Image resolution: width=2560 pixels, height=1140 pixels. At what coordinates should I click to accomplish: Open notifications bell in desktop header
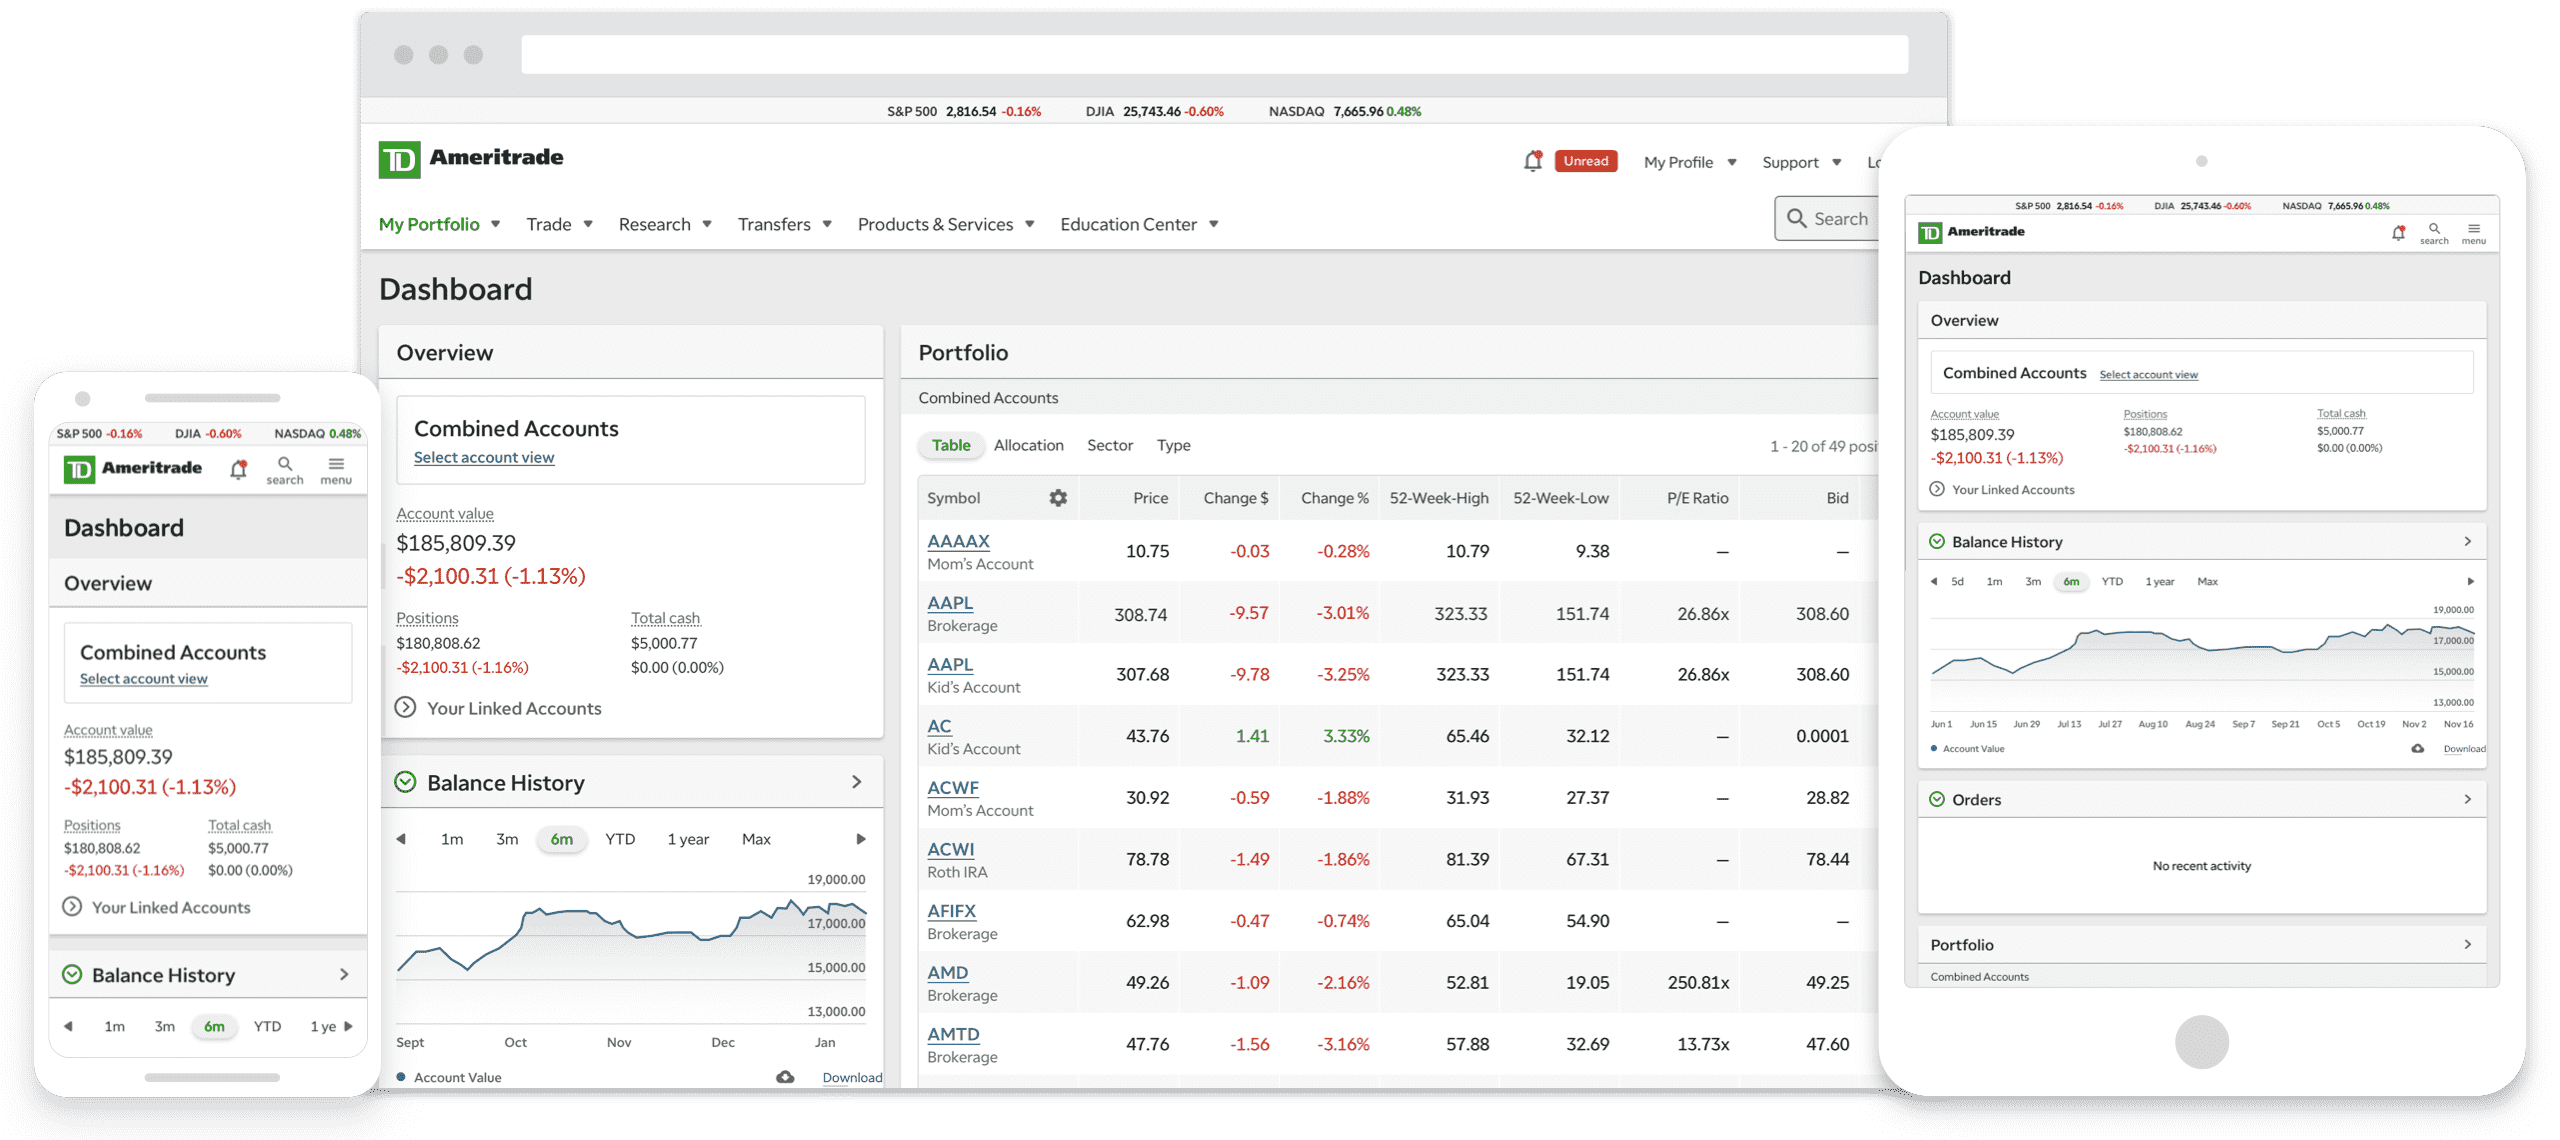(x=1532, y=161)
